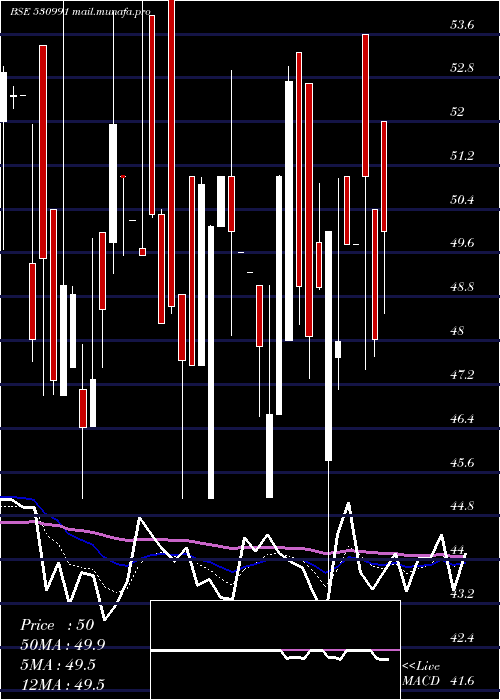500x700 pixels.
Task: Click the 45.6 price axis label
Action: click(x=462, y=462)
